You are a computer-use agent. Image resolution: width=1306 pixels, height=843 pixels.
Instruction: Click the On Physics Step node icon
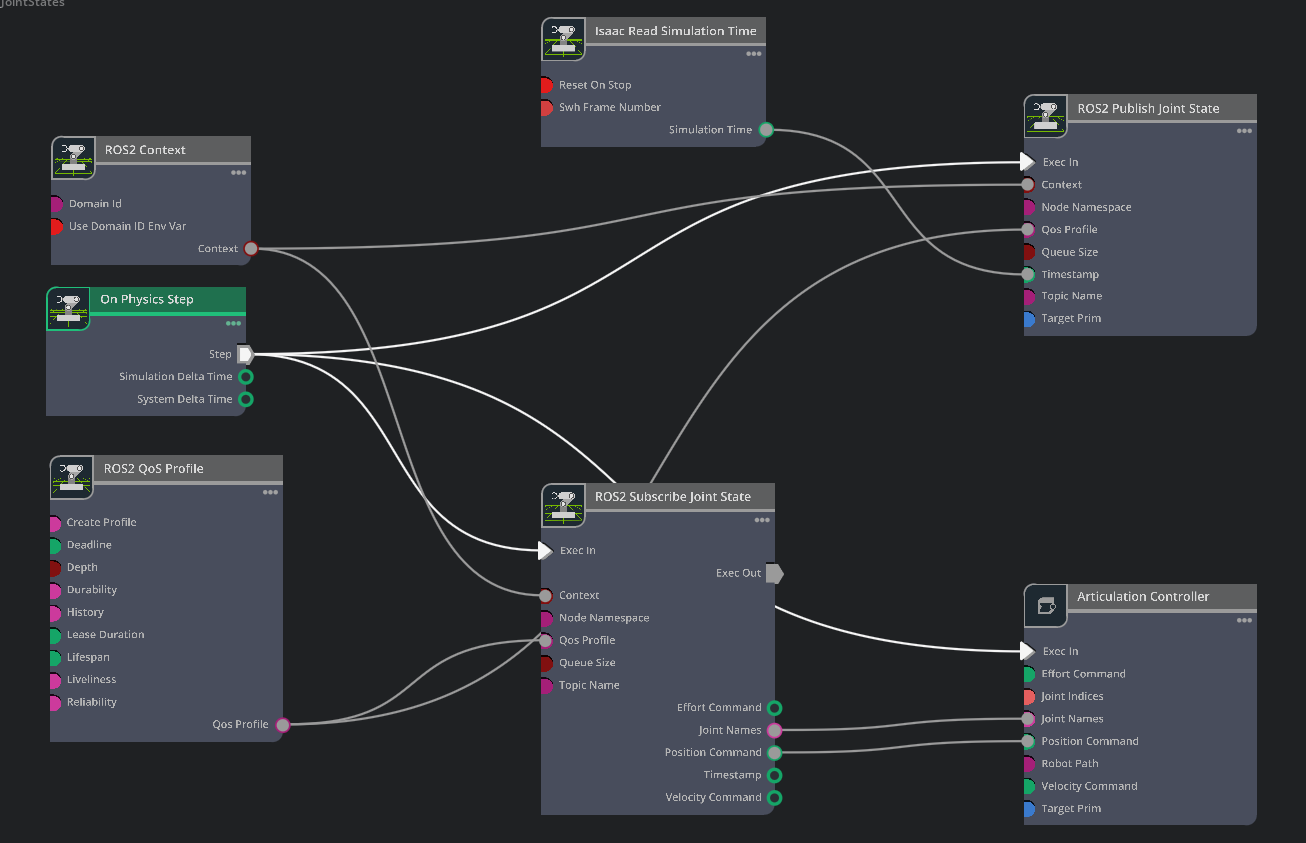tap(68, 308)
